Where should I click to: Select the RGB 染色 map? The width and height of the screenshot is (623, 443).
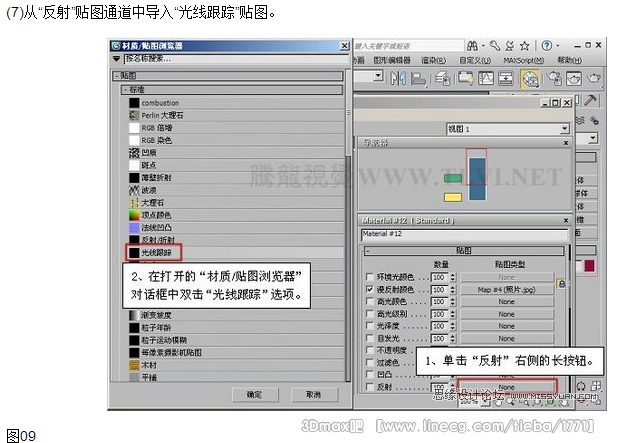pos(236,140)
